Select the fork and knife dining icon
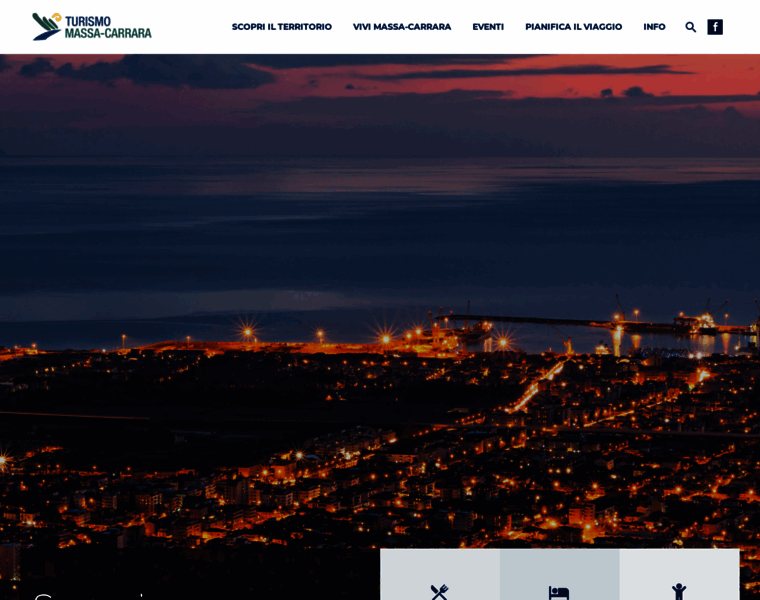Image resolution: width=760 pixels, height=600 pixels. (440, 592)
